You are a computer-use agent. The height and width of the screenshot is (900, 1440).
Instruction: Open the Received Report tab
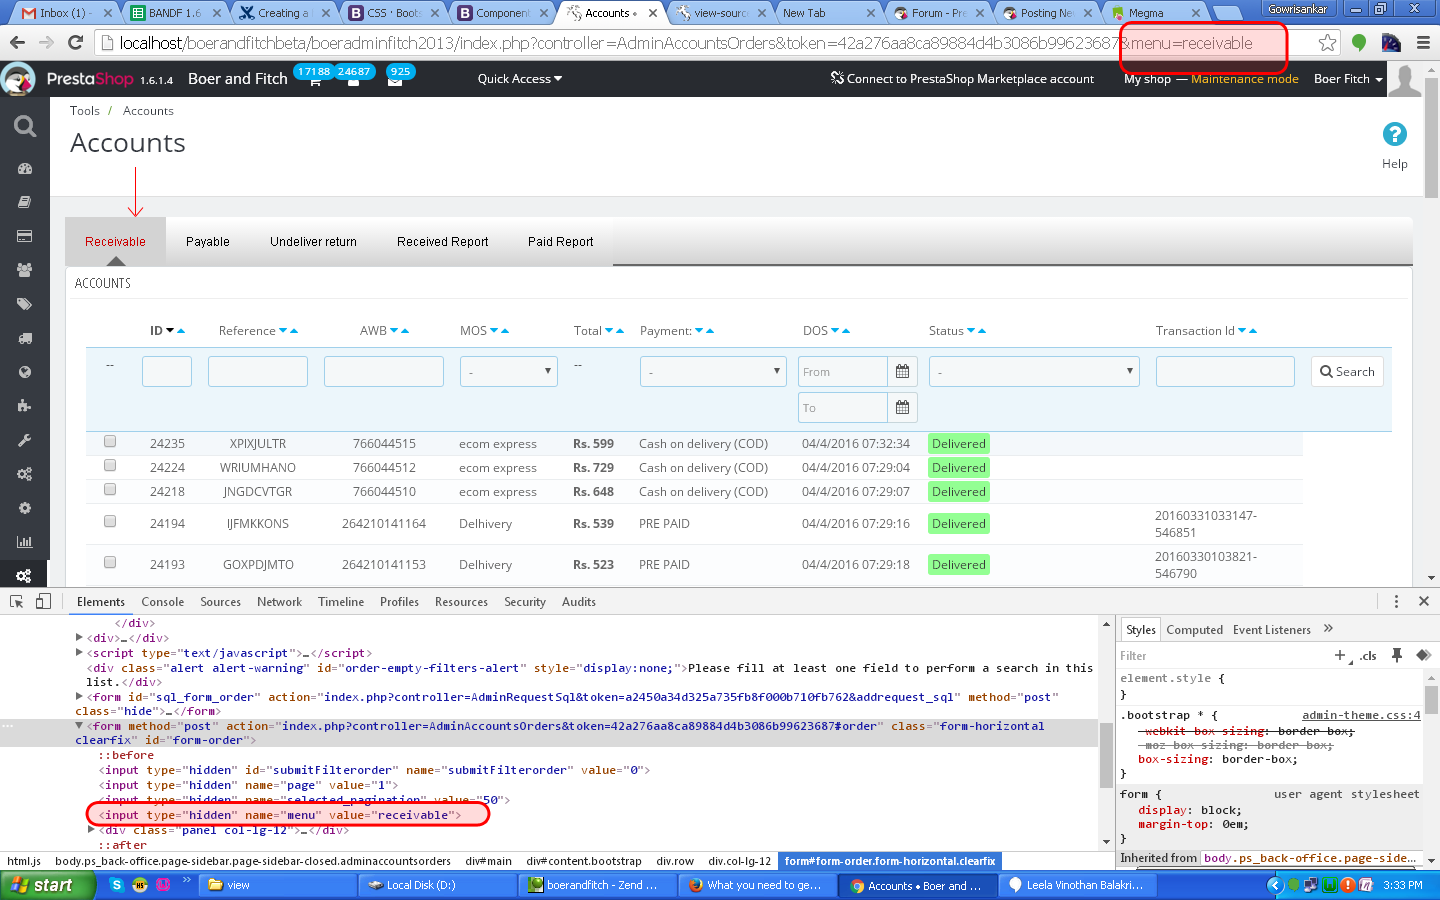[443, 242]
